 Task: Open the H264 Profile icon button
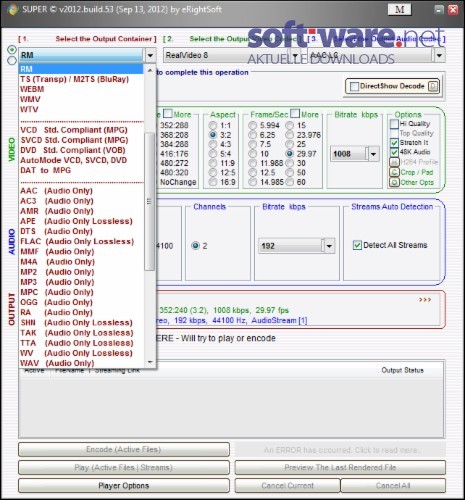click(x=394, y=162)
